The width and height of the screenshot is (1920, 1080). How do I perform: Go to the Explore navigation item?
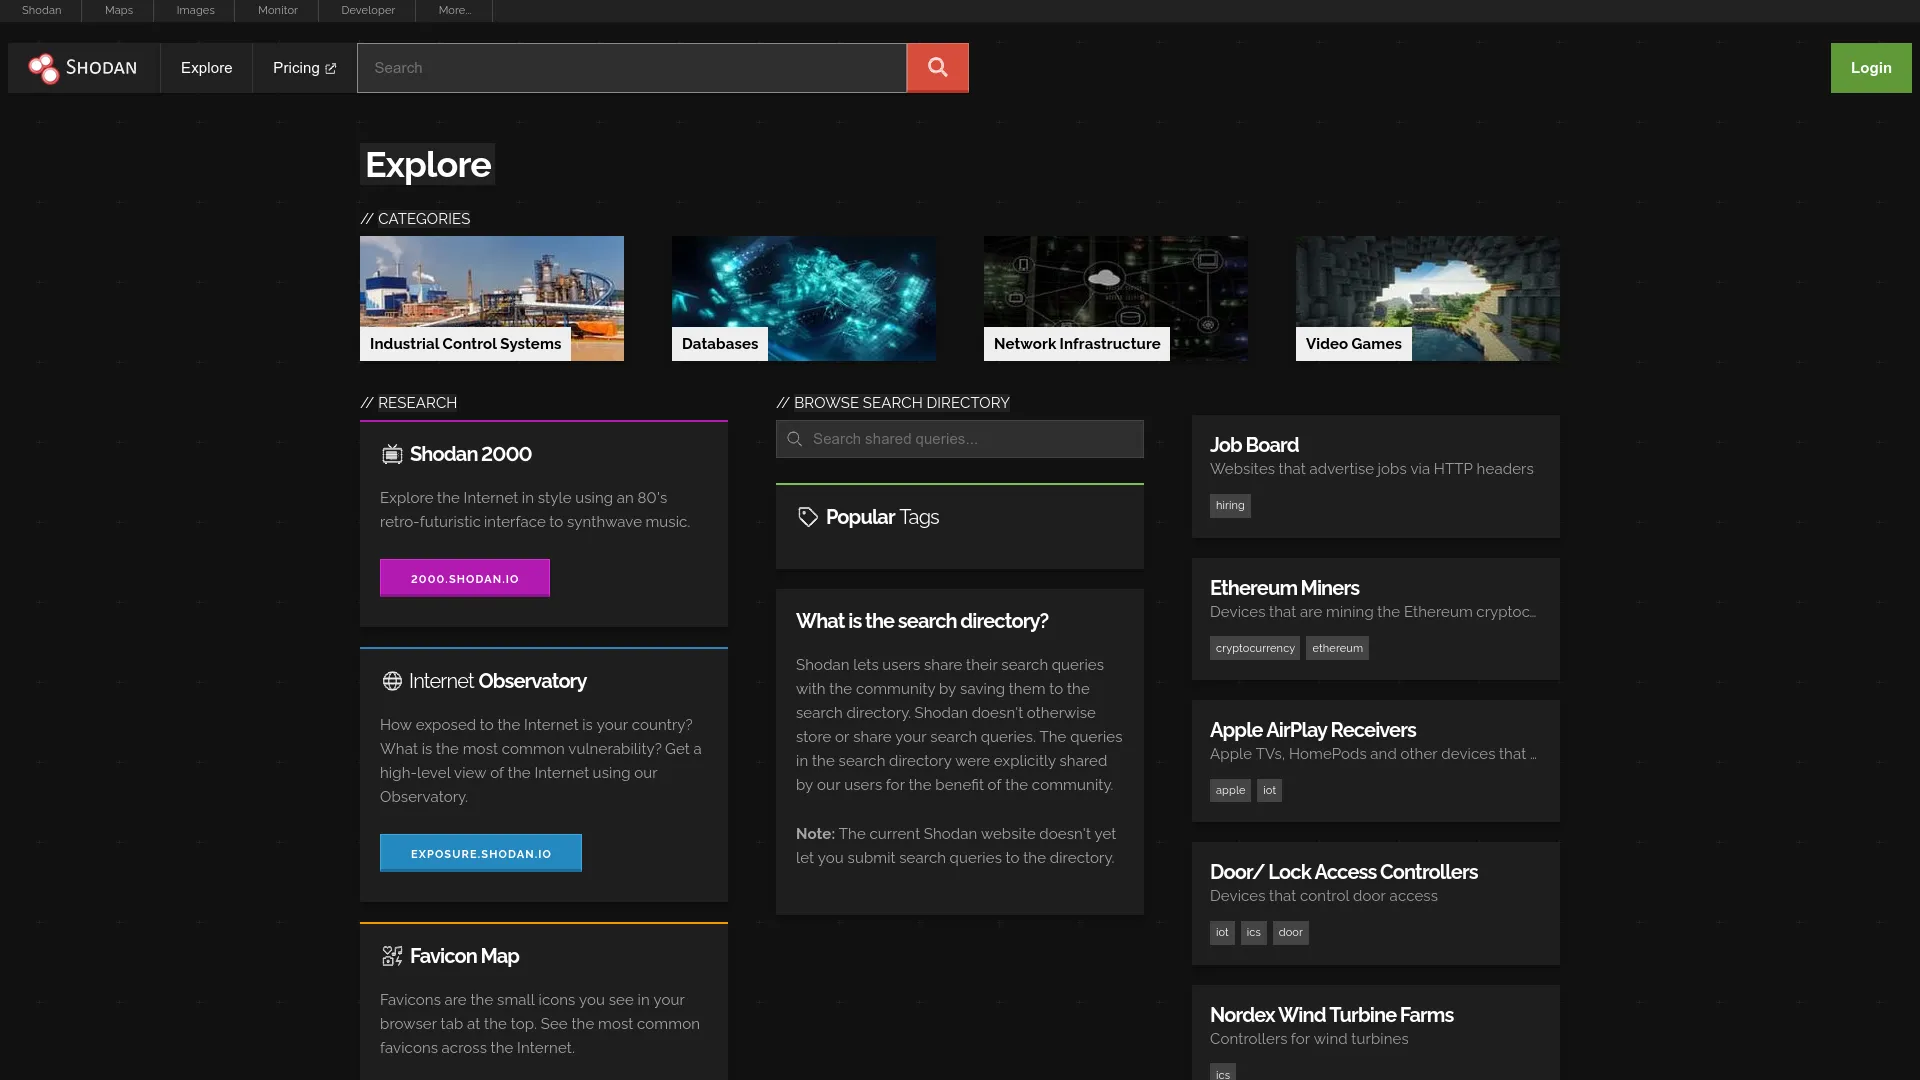206,68
